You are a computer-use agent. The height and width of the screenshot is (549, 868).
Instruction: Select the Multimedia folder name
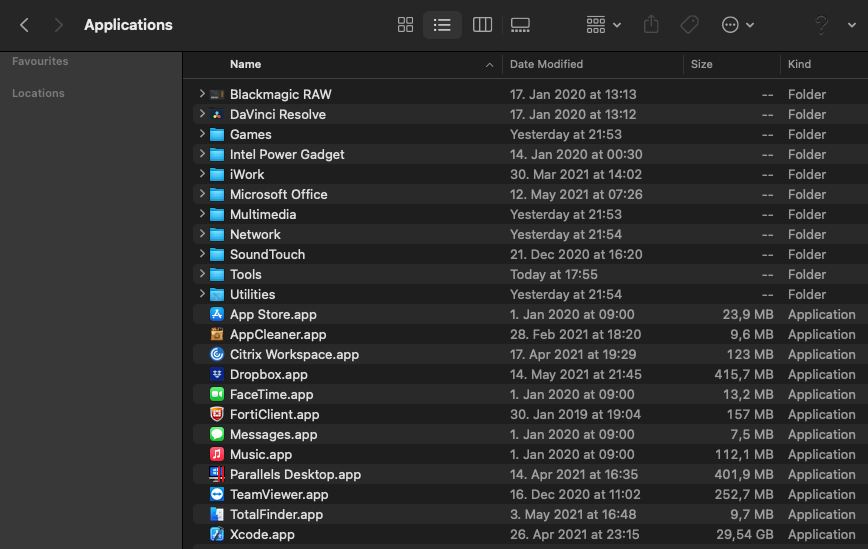click(x=263, y=214)
